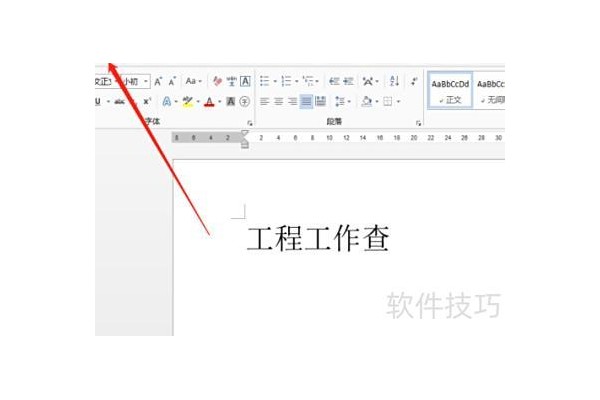Align the text to the left

coord(264,101)
